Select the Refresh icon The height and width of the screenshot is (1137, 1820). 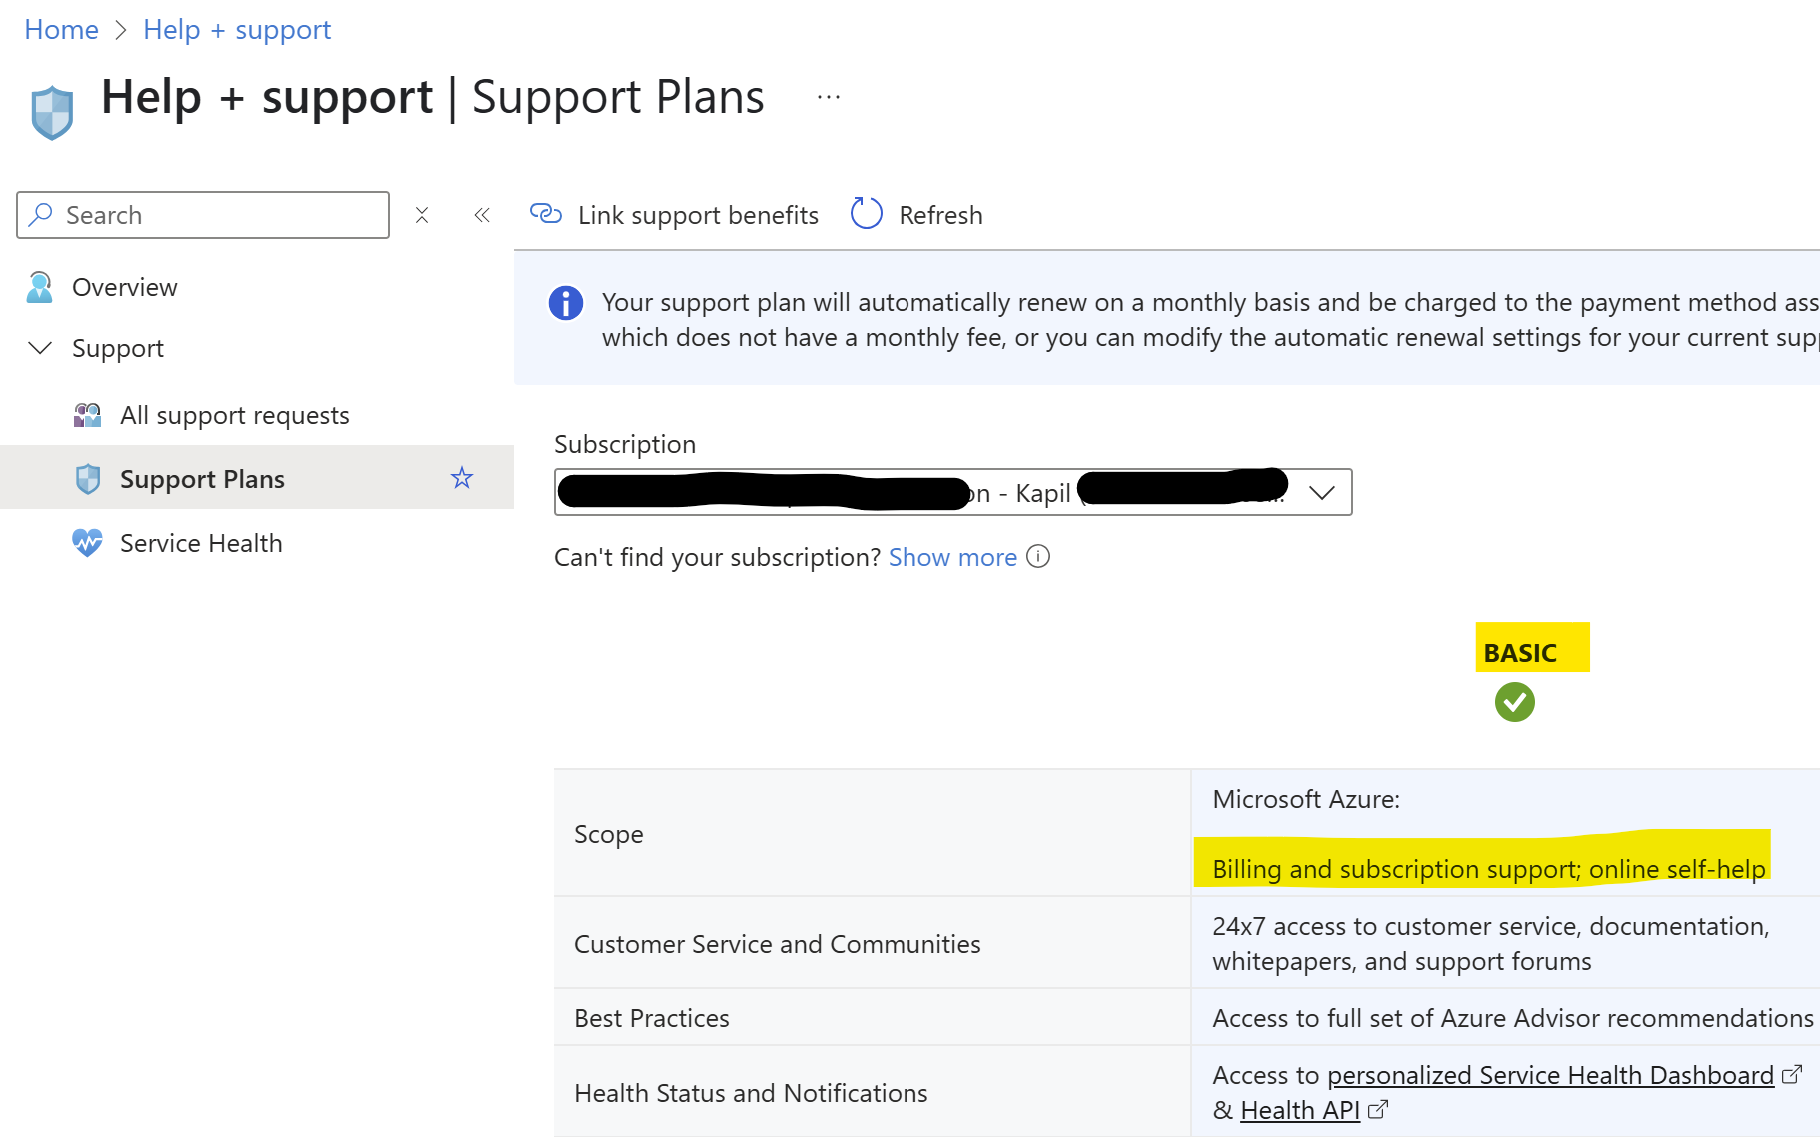(x=866, y=213)
